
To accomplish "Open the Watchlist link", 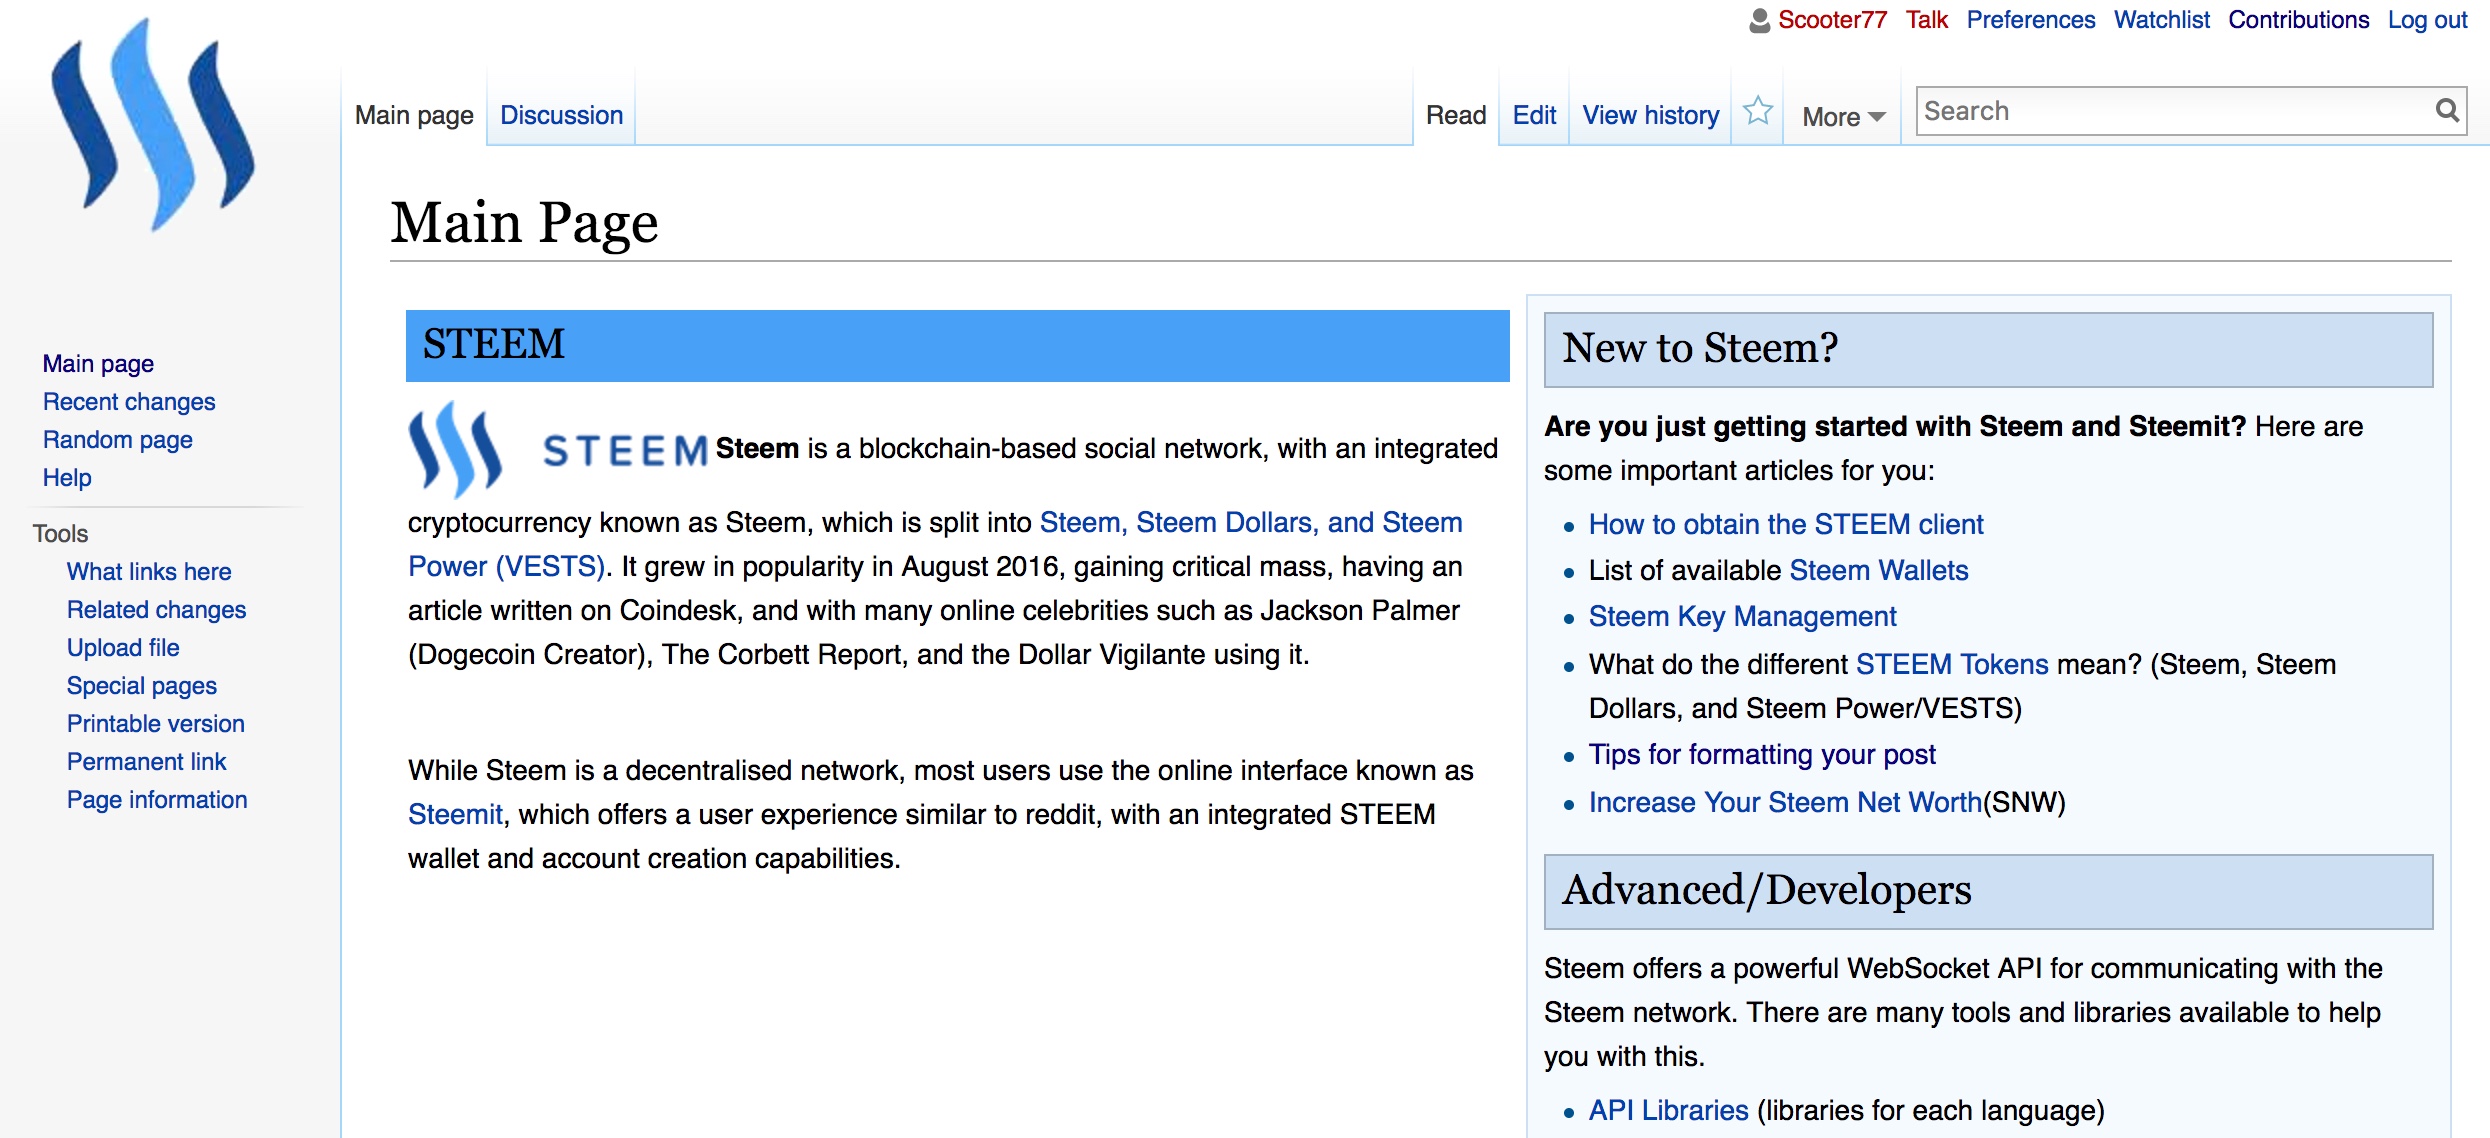I will 2161,20.
